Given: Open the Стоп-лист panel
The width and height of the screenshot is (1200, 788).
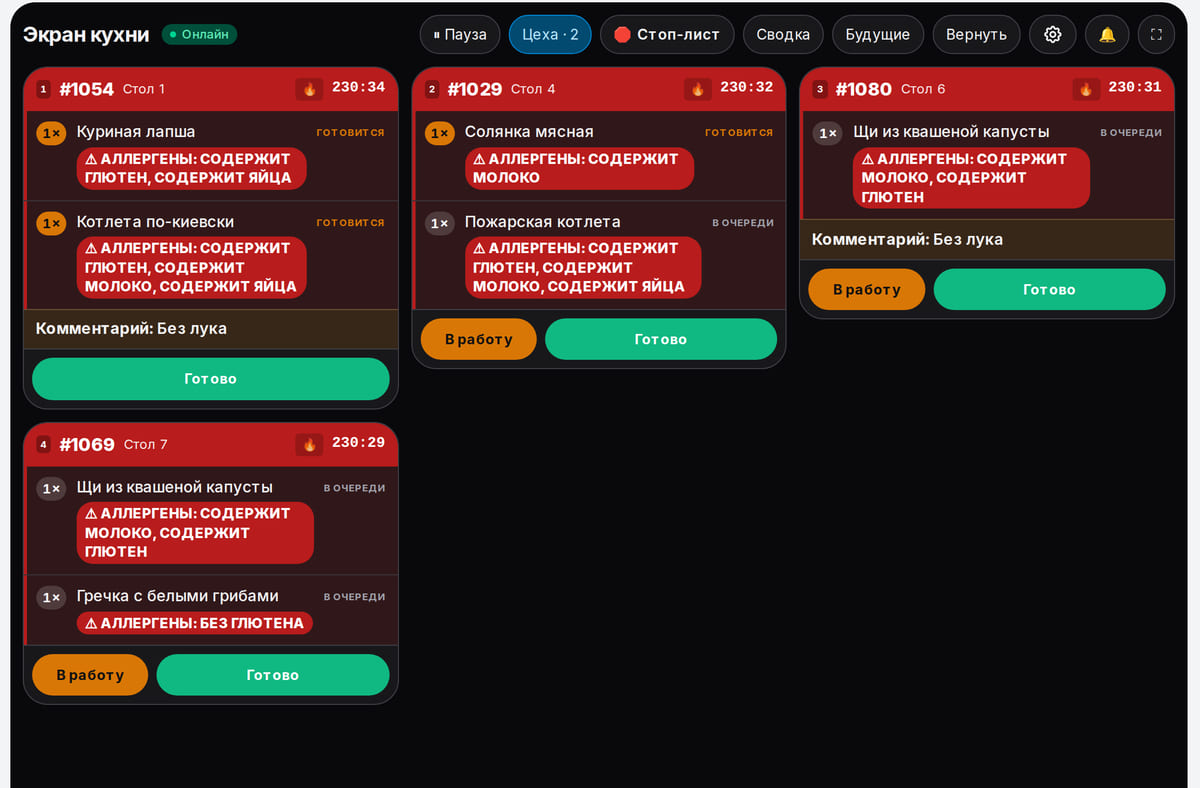Looking at the screenshot, I should (667, 34).
